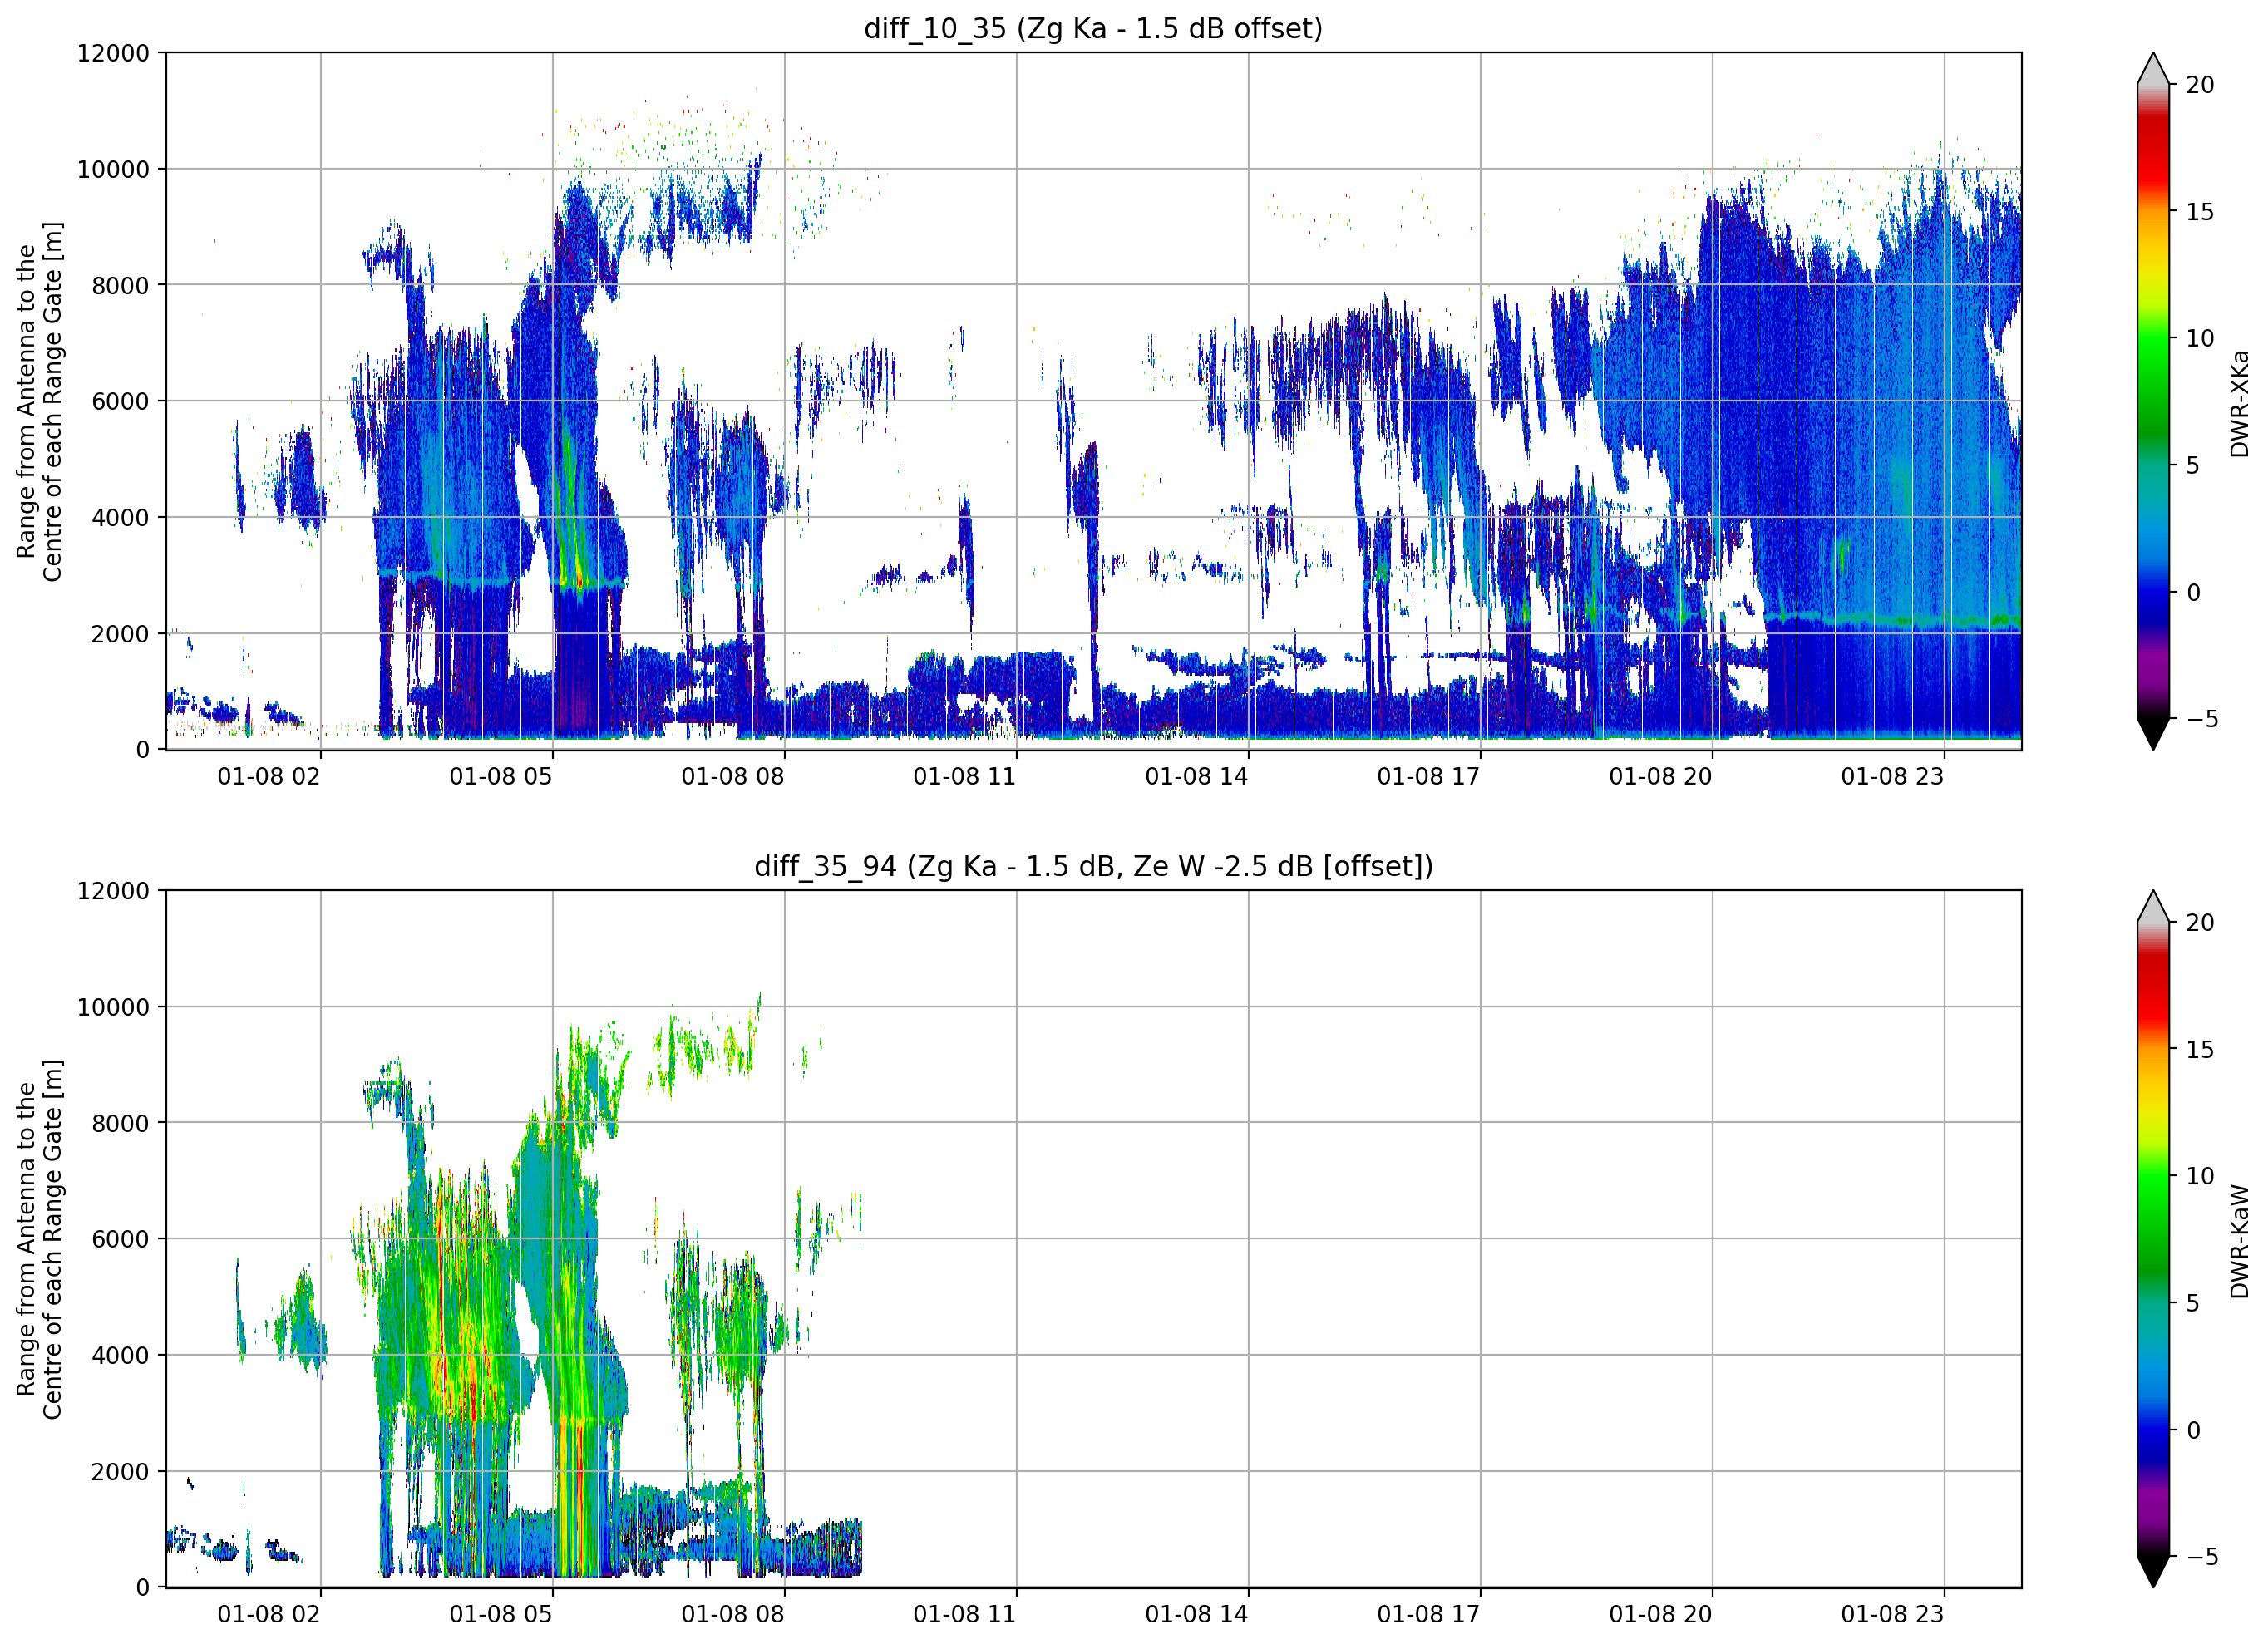
Task: Click the 10 tick on bottom colorbar
Action: (2199, 1176)
